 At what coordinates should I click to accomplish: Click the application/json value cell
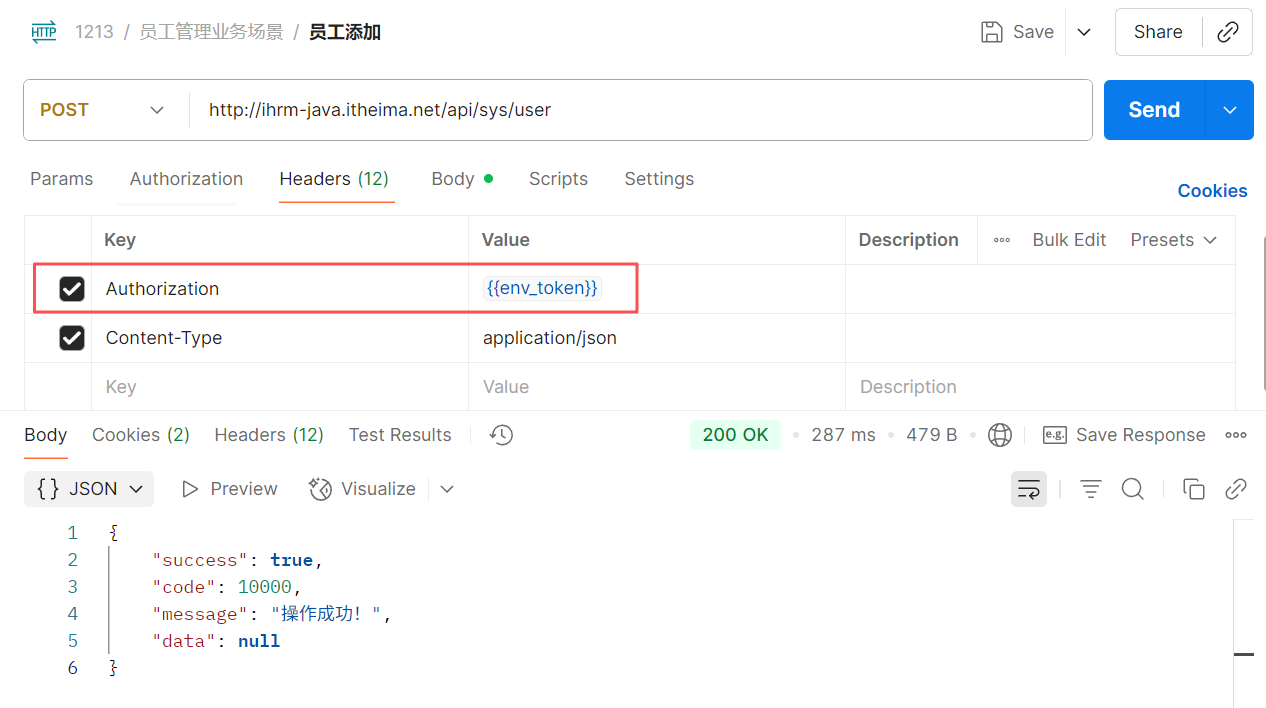657,338
